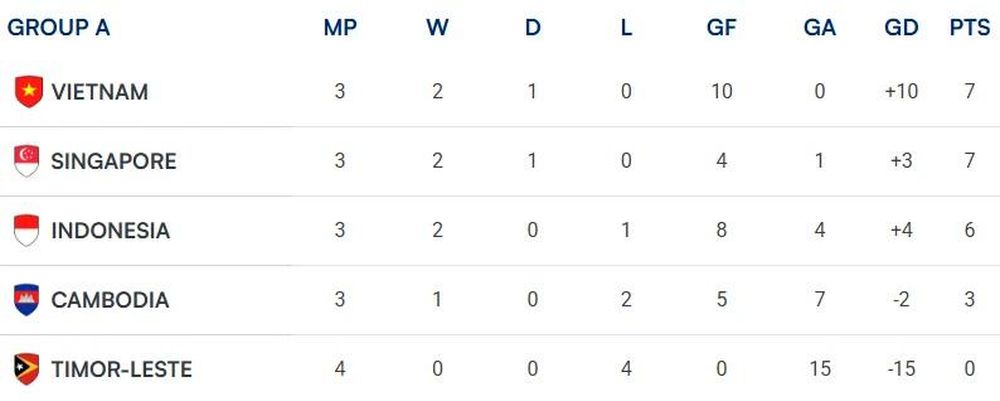
Task: Select Vietnam's +10 goal difference cell
Action: point(901,92)
